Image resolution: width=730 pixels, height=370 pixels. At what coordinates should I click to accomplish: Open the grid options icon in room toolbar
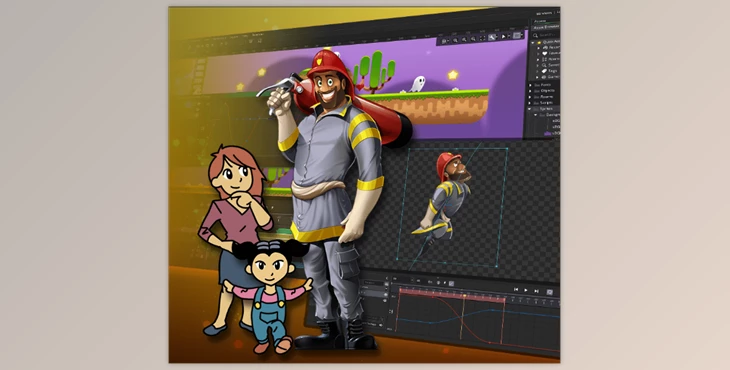coord(444,41)
